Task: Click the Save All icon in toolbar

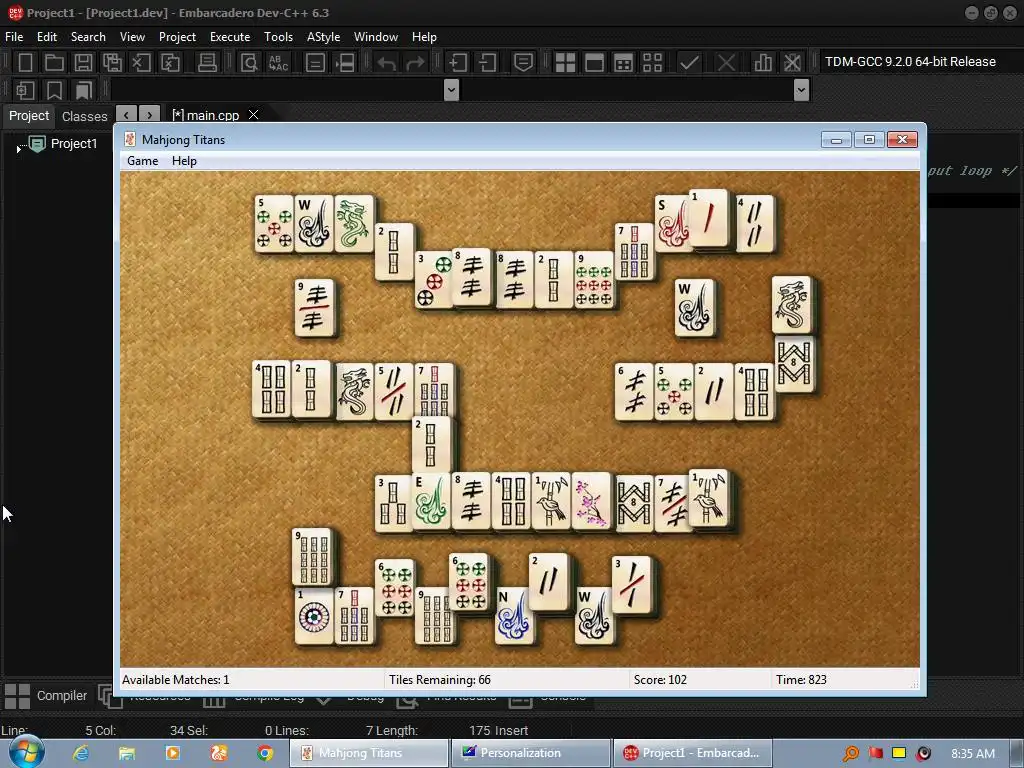Action: [x=112, y=63]
